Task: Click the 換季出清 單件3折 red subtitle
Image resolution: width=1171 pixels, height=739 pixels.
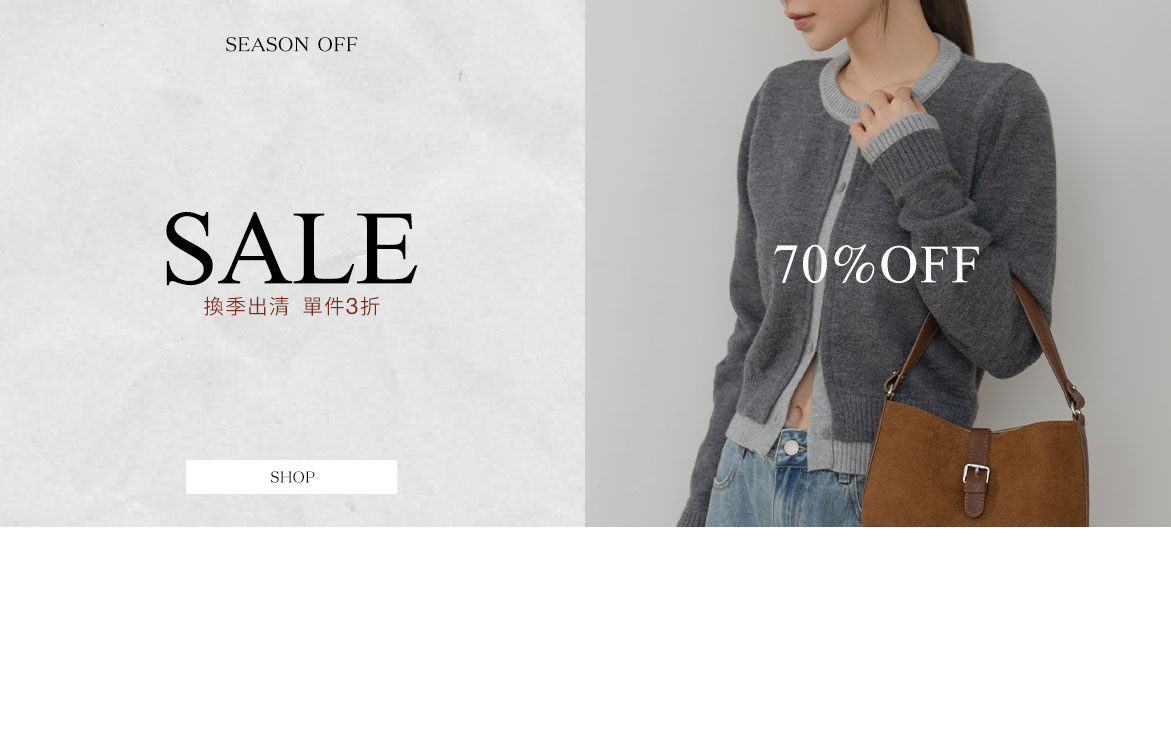Action: click(291, 306)
